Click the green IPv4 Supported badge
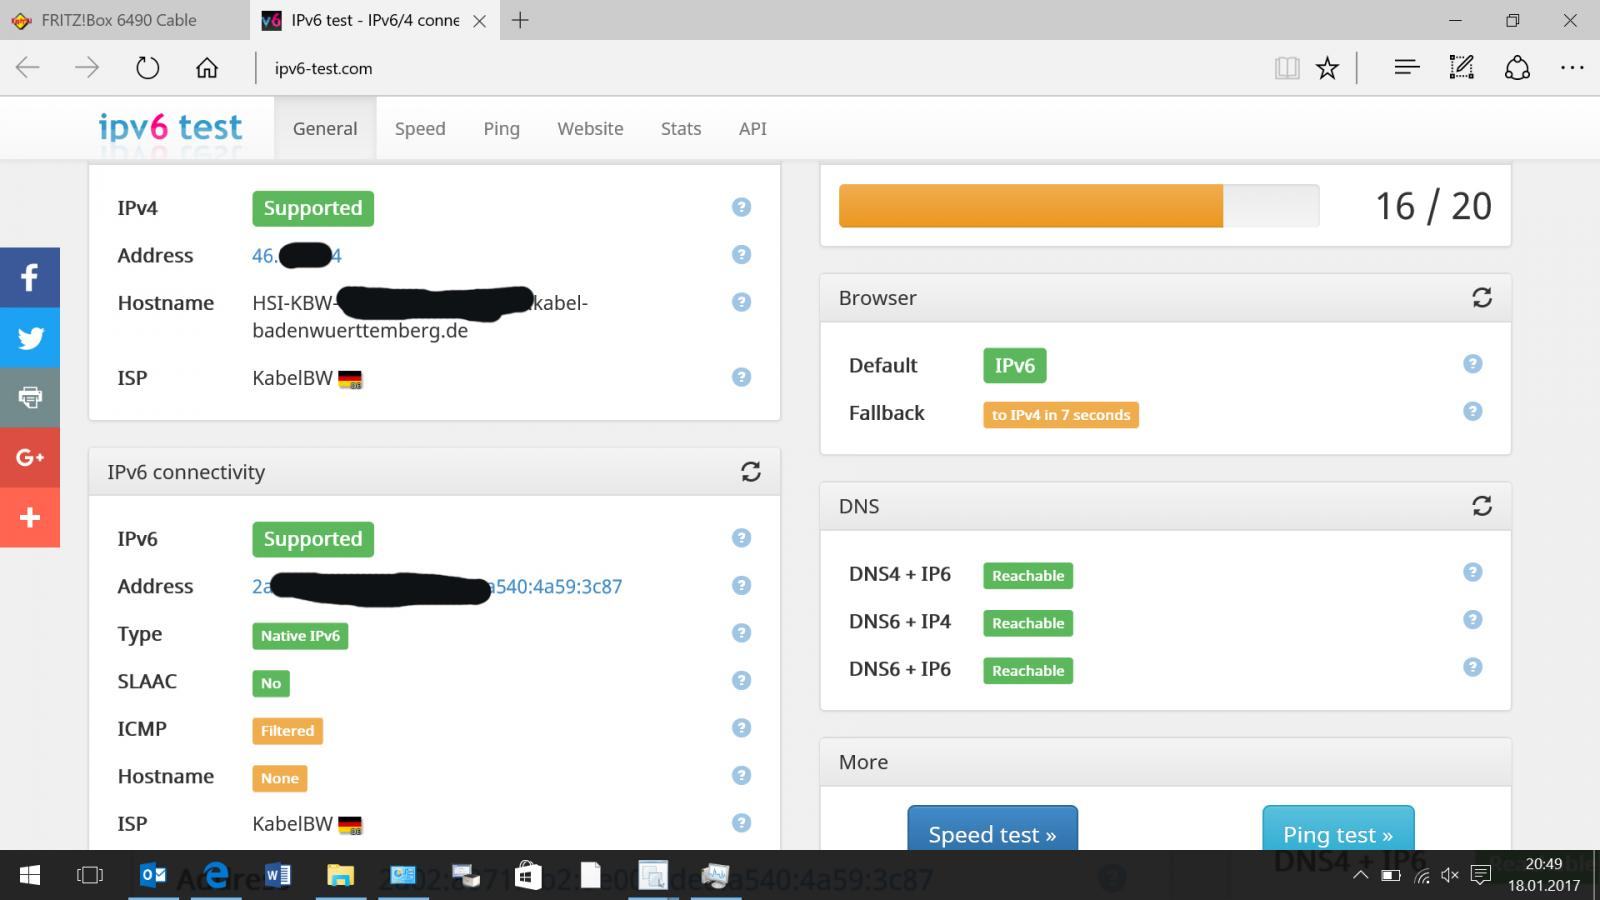The height and width of the screenshot is (900, 1600). click(x=313, y=208)
